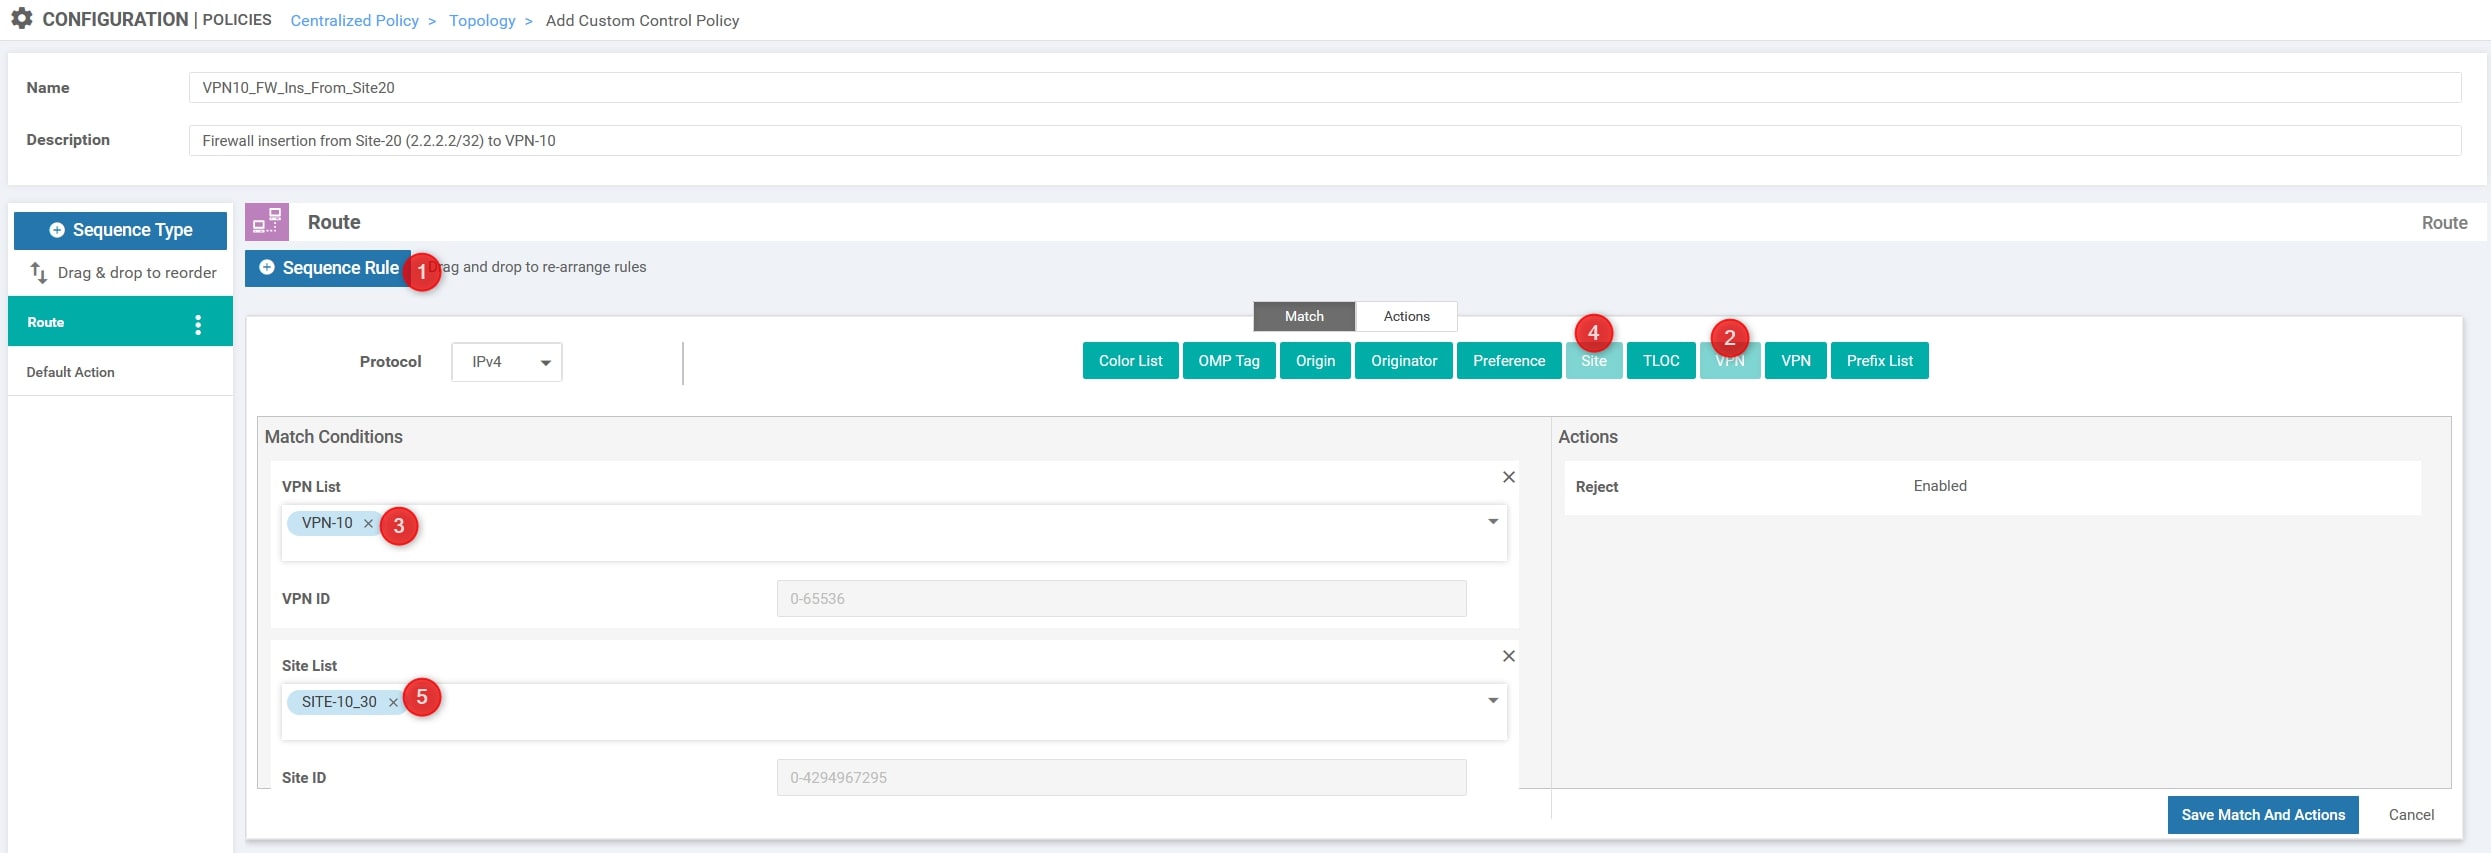Screen dimensions: 2491x853
Task: Close the VPN List match condition
Action: (x=1508, y=478)
